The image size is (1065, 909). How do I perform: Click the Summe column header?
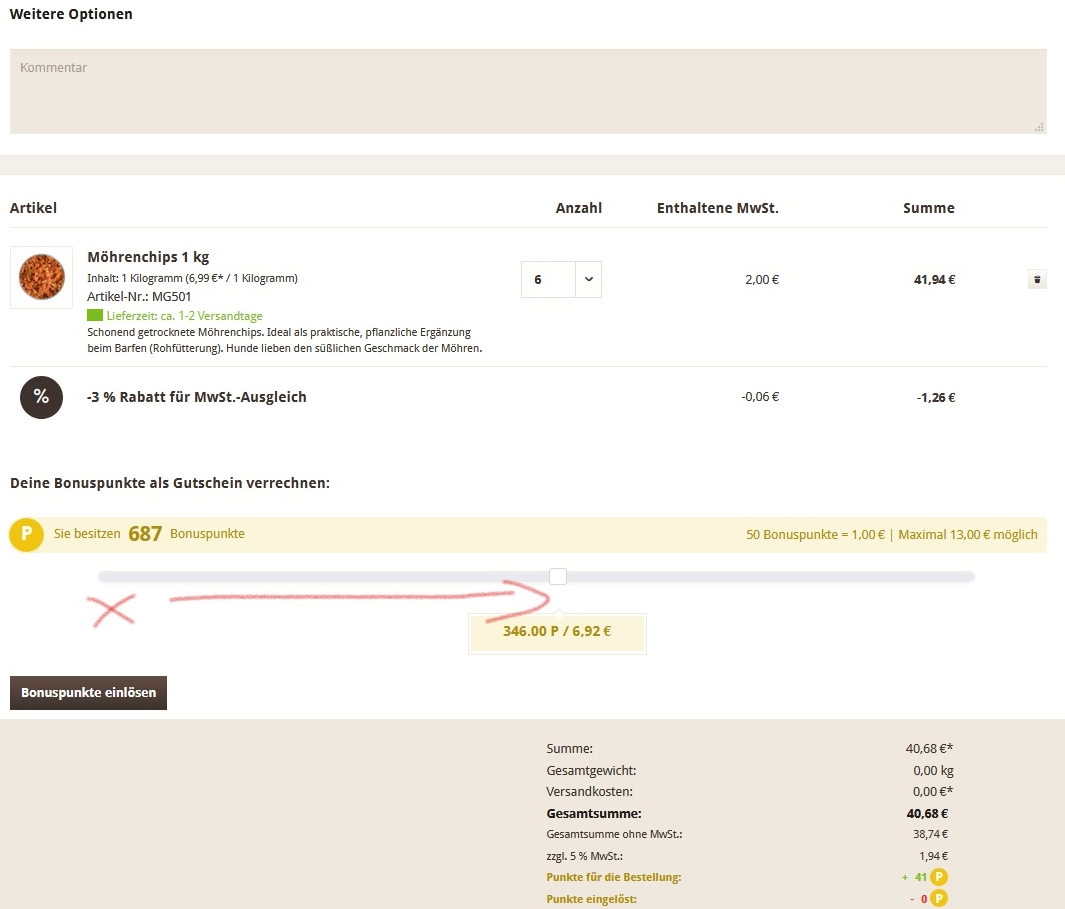point(928,208)
